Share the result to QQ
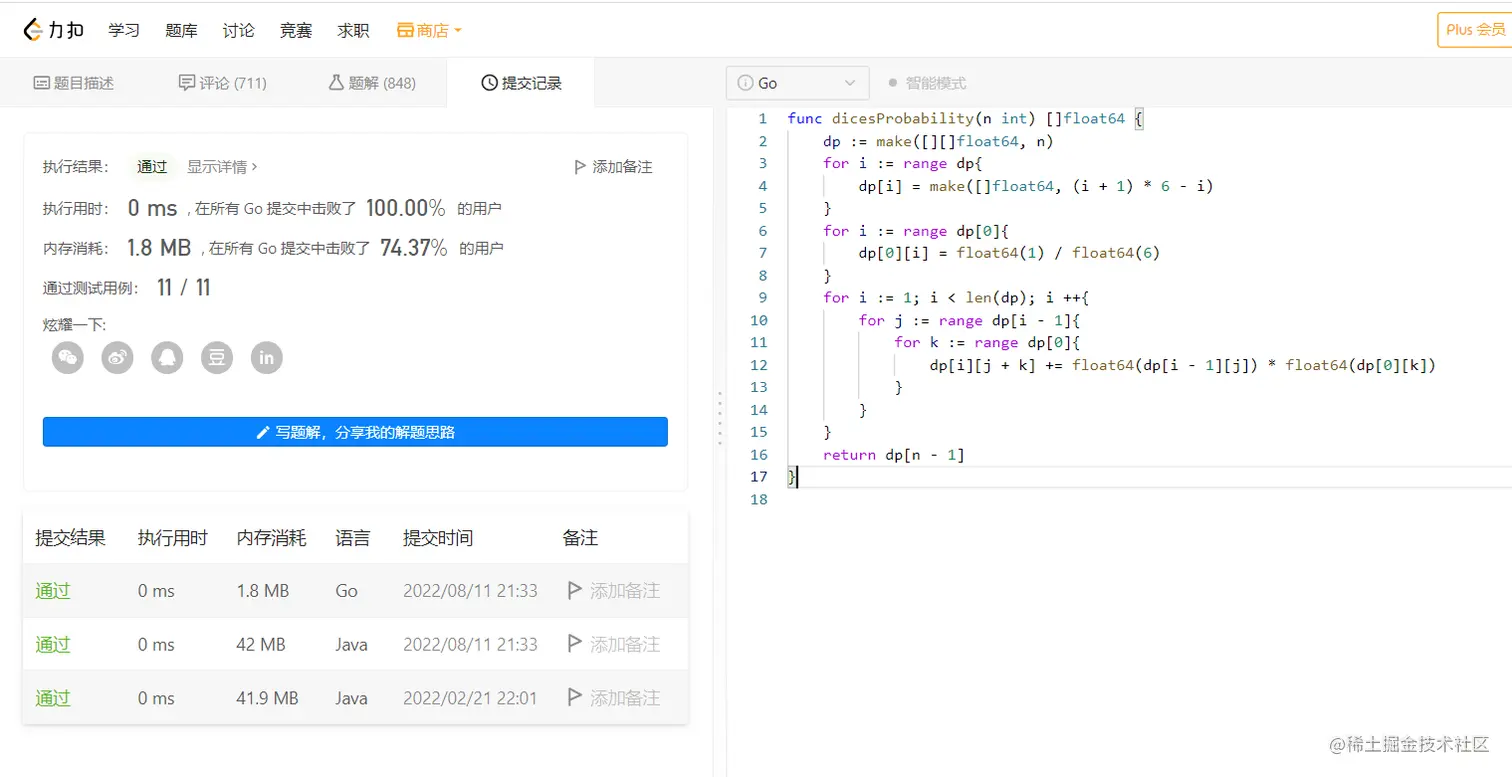Screen dimensions: 1512x777 pyautogui.click(x=167, y=357)
